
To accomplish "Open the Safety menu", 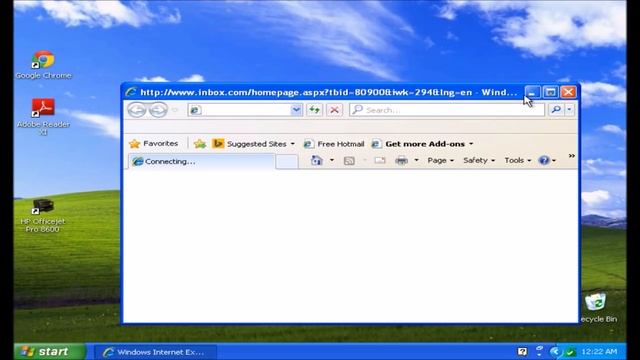I will [x=479, y=160].
